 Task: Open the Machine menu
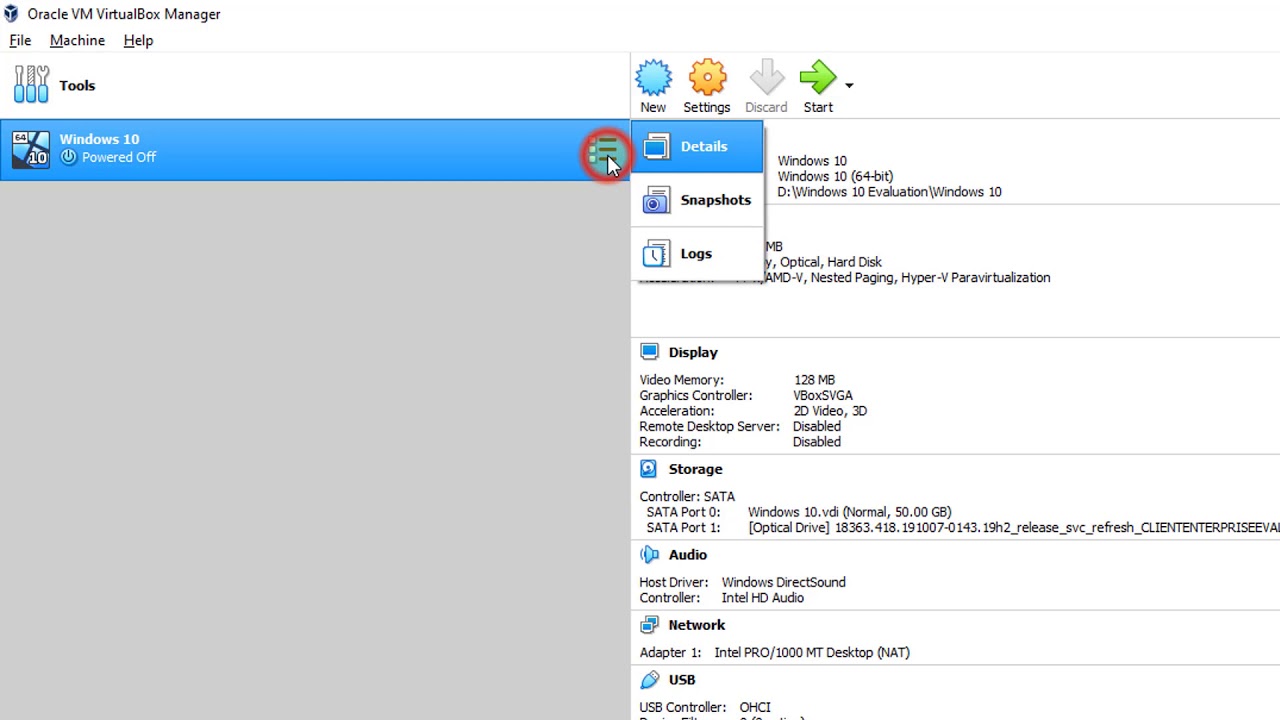(77, 41)
